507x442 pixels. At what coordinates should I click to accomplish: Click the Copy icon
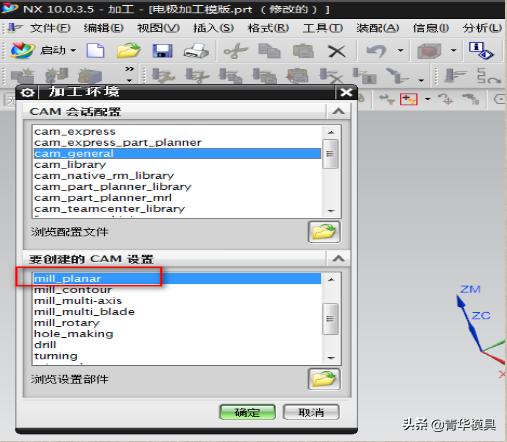(269, 51)
